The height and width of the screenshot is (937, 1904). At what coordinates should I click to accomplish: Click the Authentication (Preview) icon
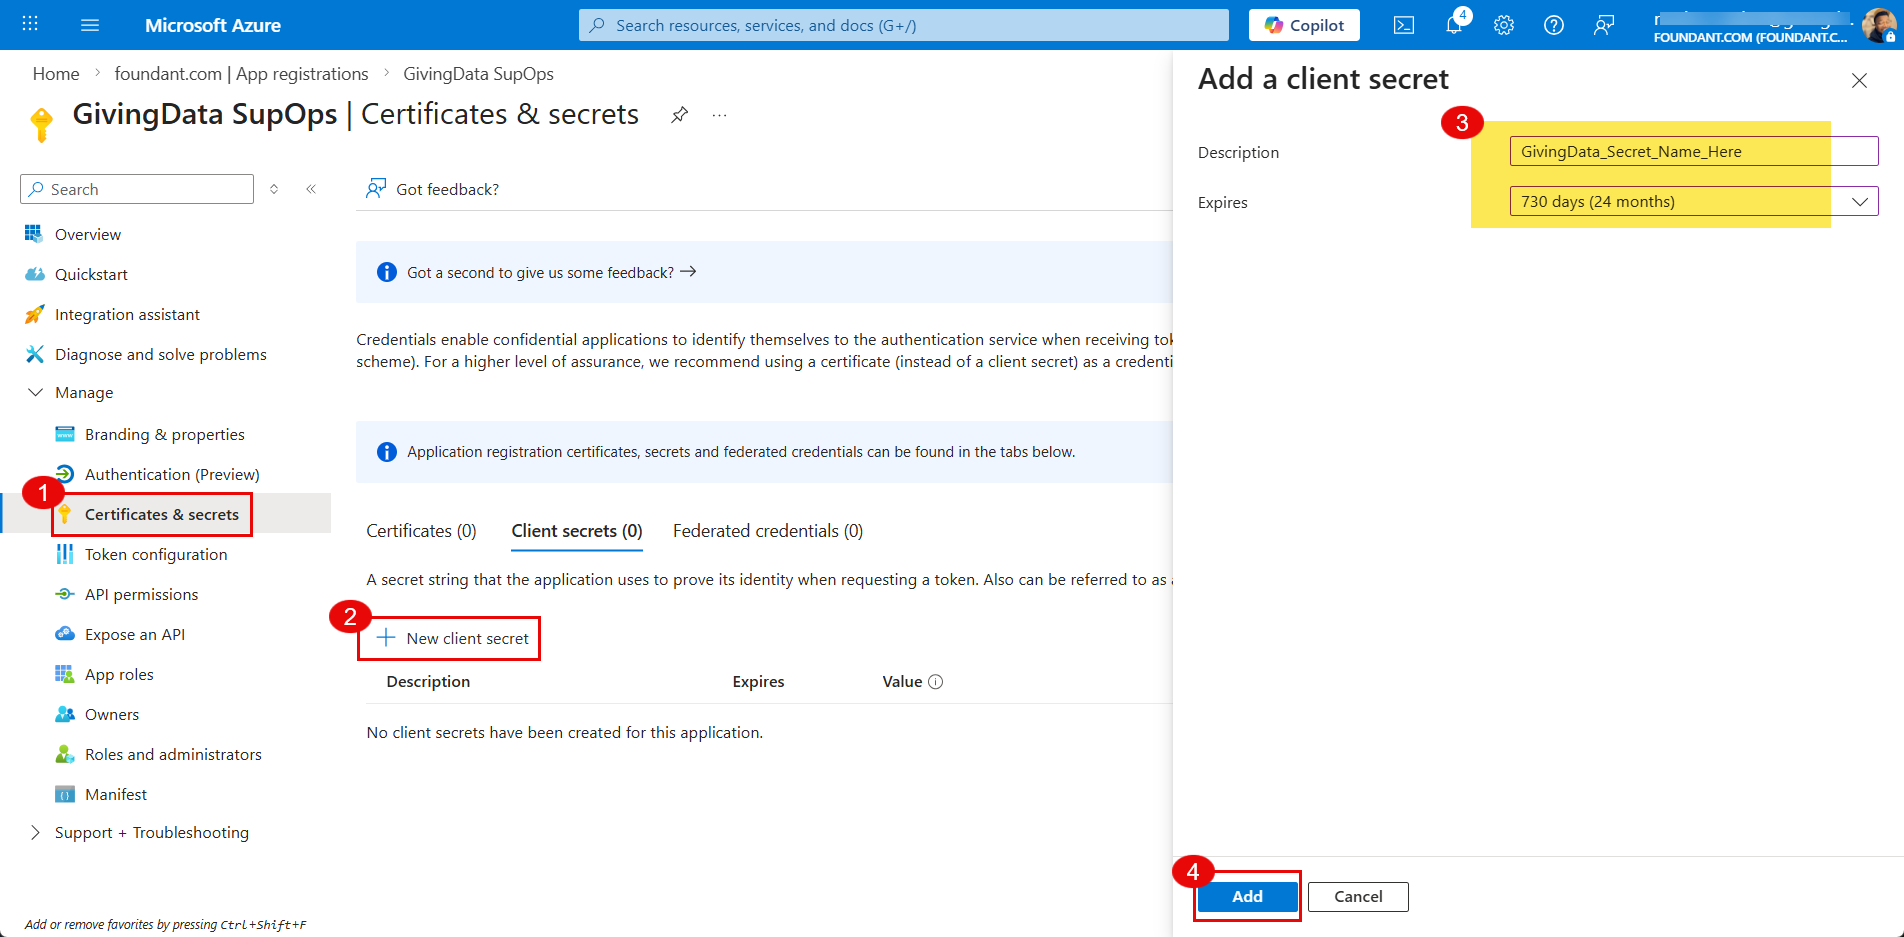tap(64, 474)
